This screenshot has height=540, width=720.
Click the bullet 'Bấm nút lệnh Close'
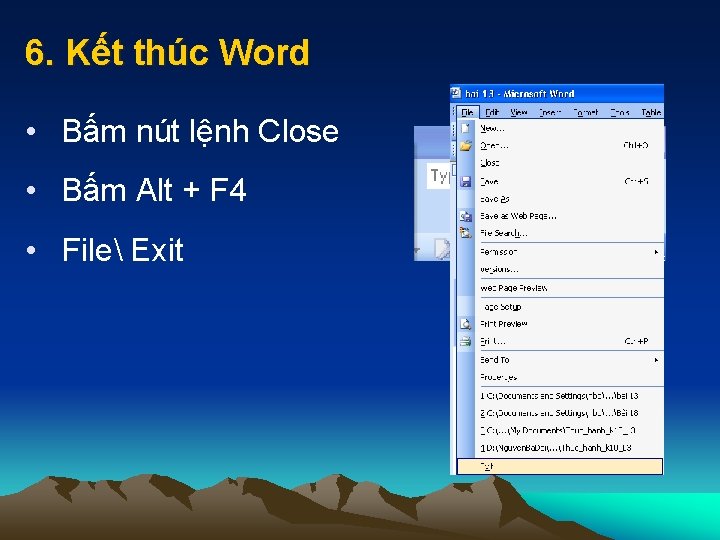point(200,131)
